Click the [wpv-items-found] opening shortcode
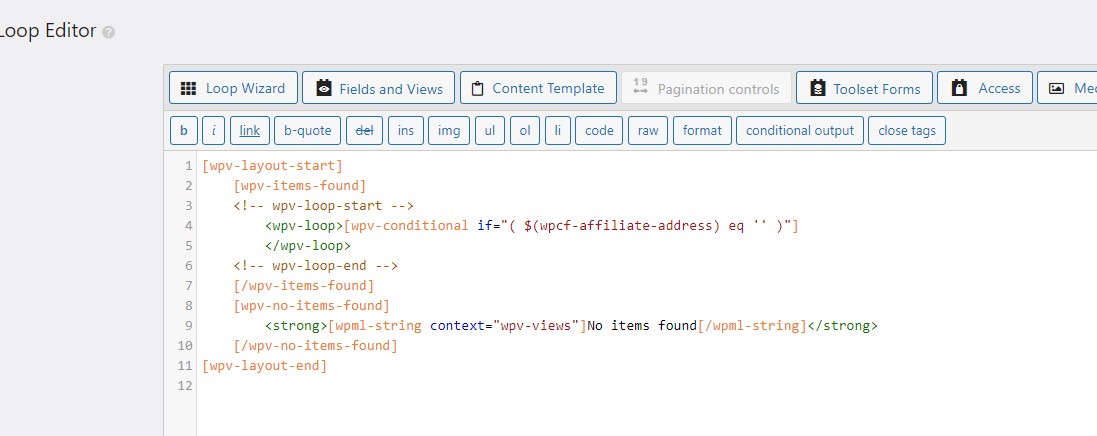 (x=300, y=185)
